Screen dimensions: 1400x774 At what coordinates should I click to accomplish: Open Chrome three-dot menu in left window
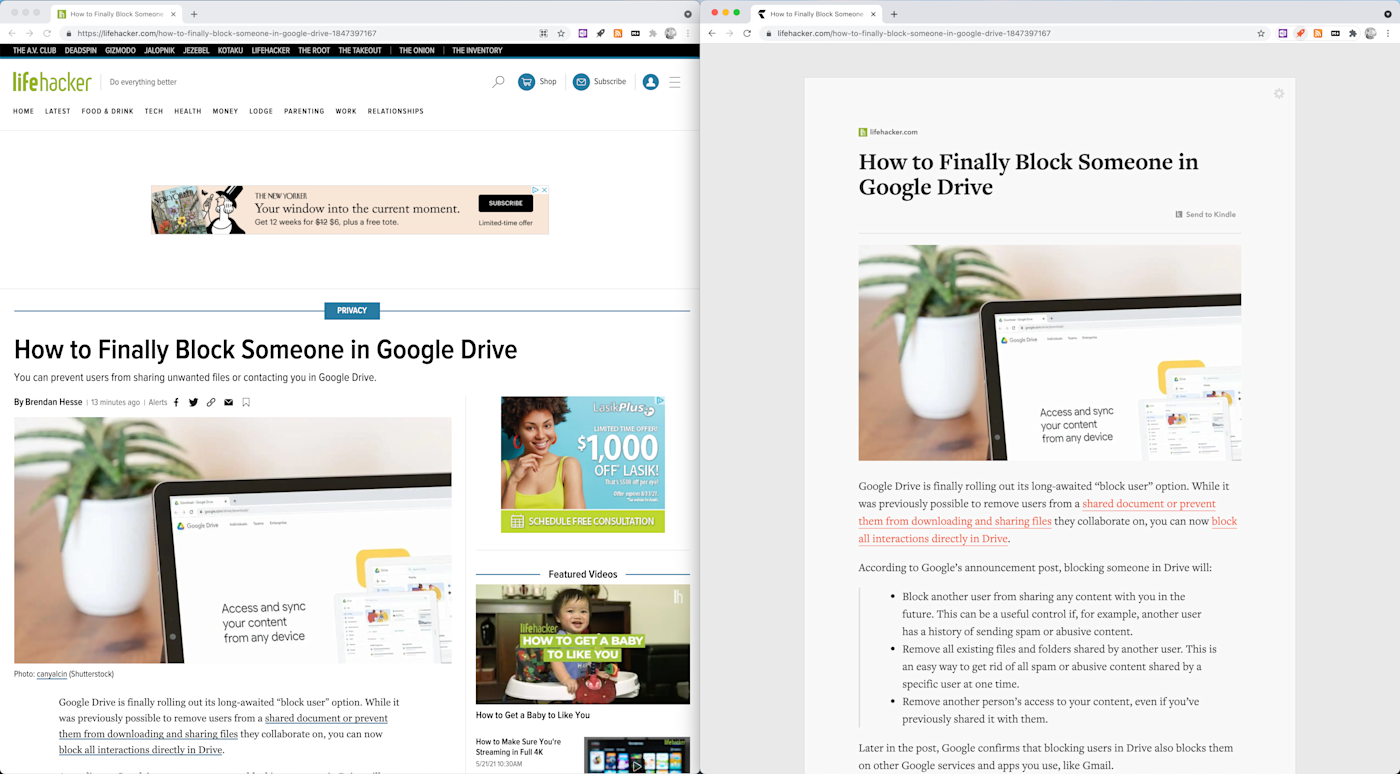[688, 33]
